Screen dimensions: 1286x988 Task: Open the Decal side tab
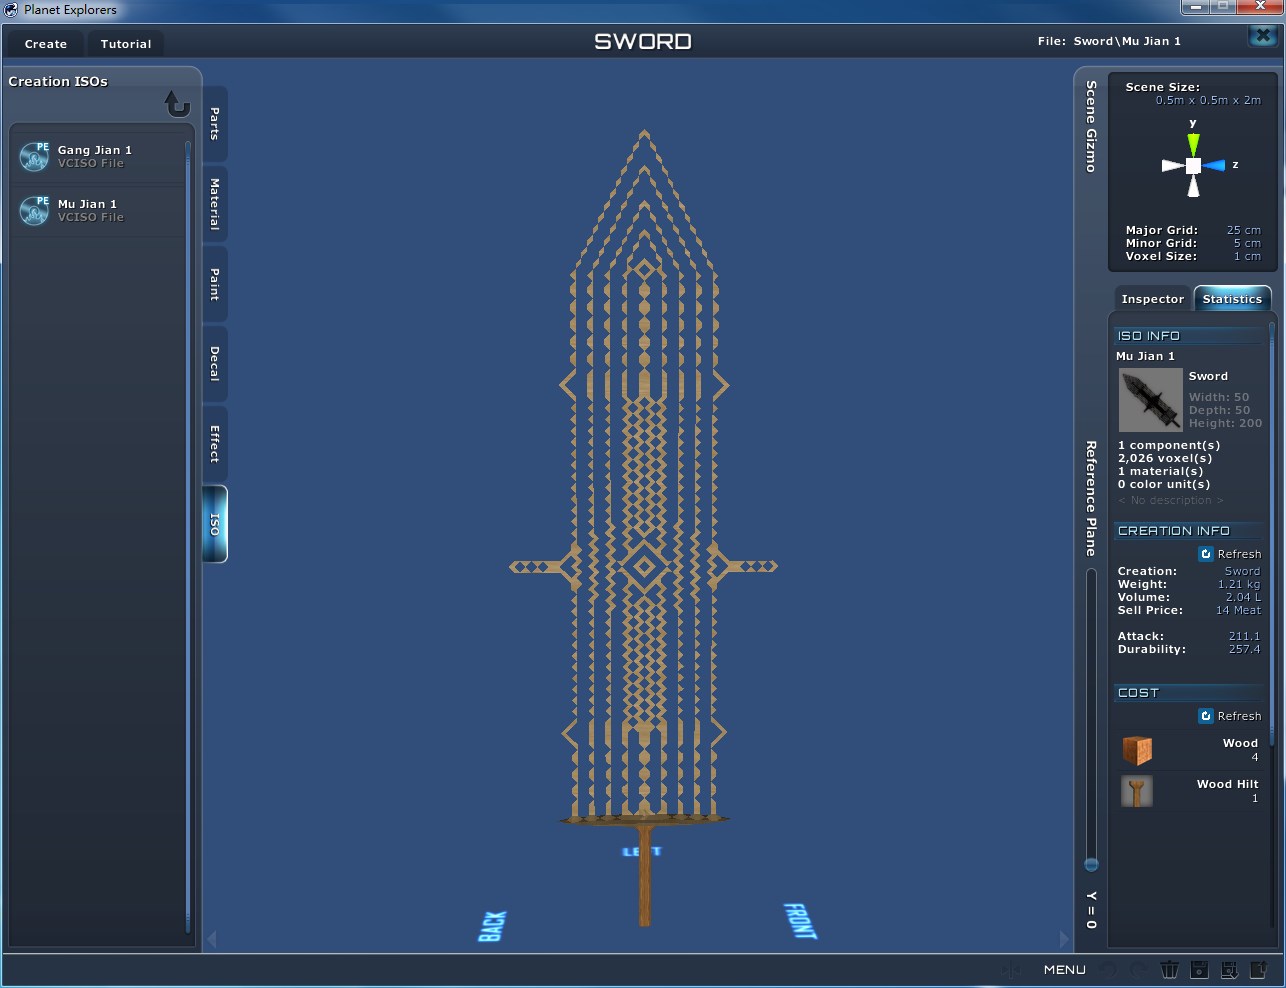pos(214,364)
